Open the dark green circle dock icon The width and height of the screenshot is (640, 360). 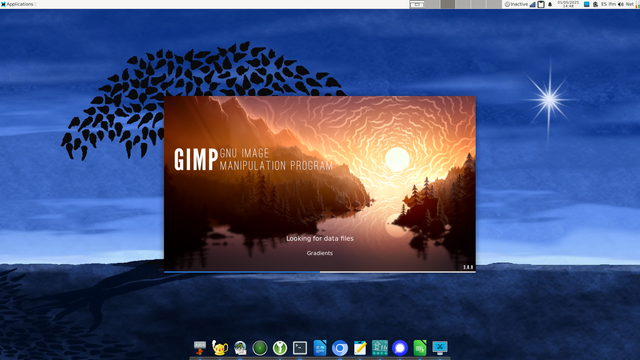(260, 348)
